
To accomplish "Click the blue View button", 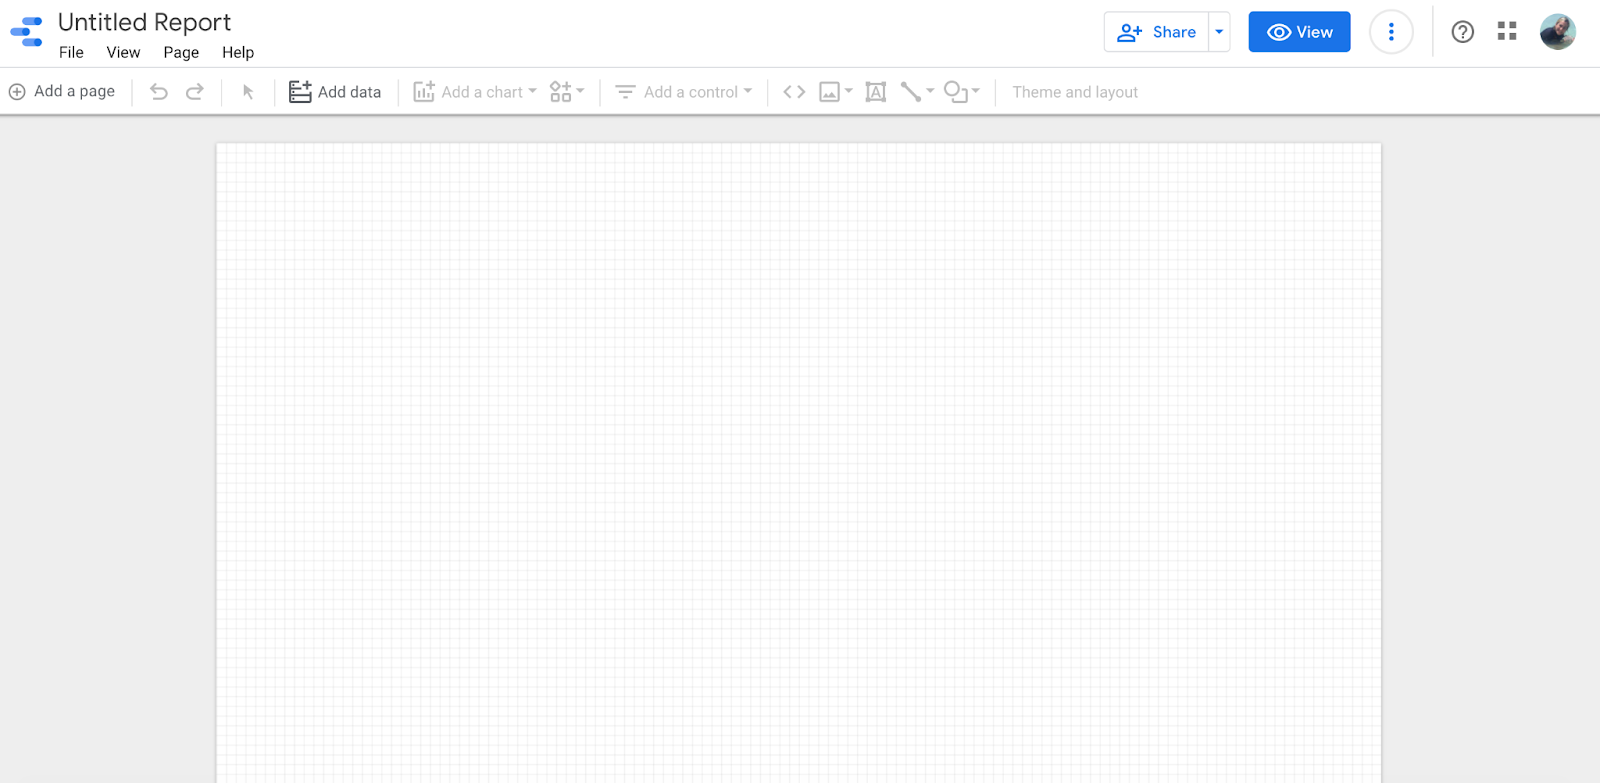I will click(1299, 32).
